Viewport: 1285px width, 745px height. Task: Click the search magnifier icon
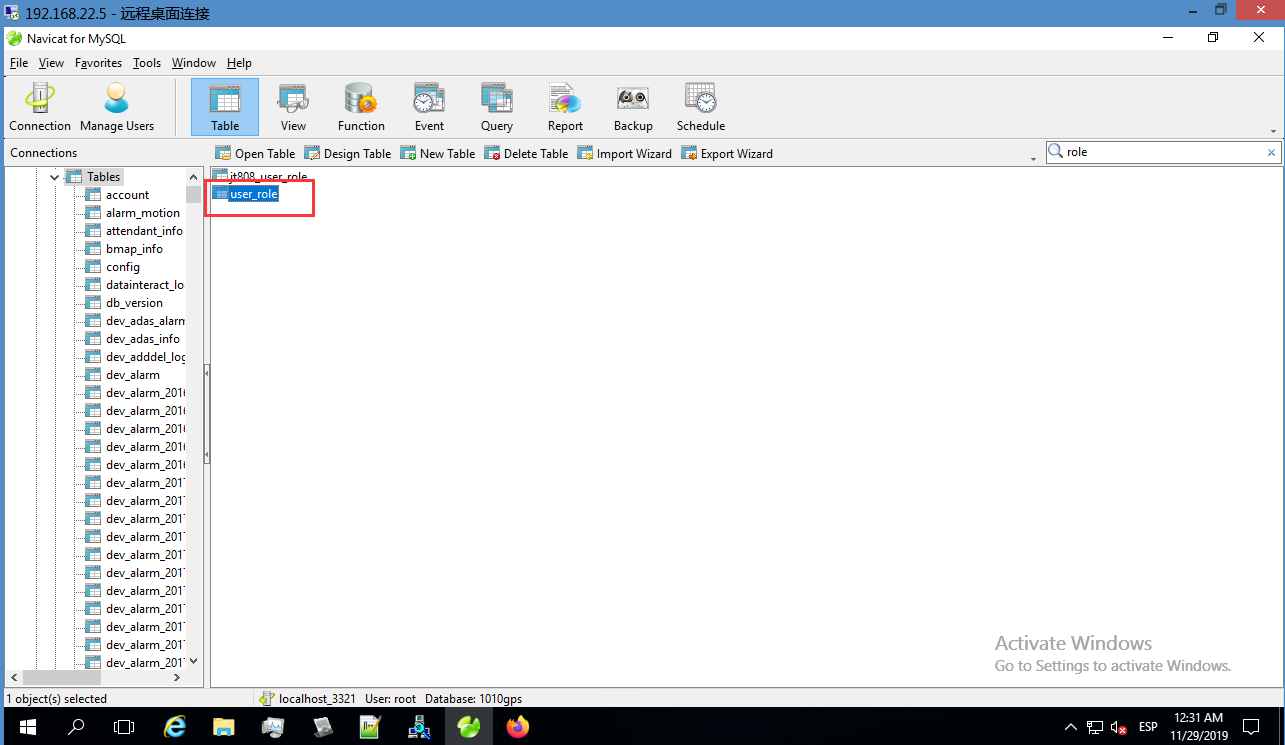[x=1056, y=152]
